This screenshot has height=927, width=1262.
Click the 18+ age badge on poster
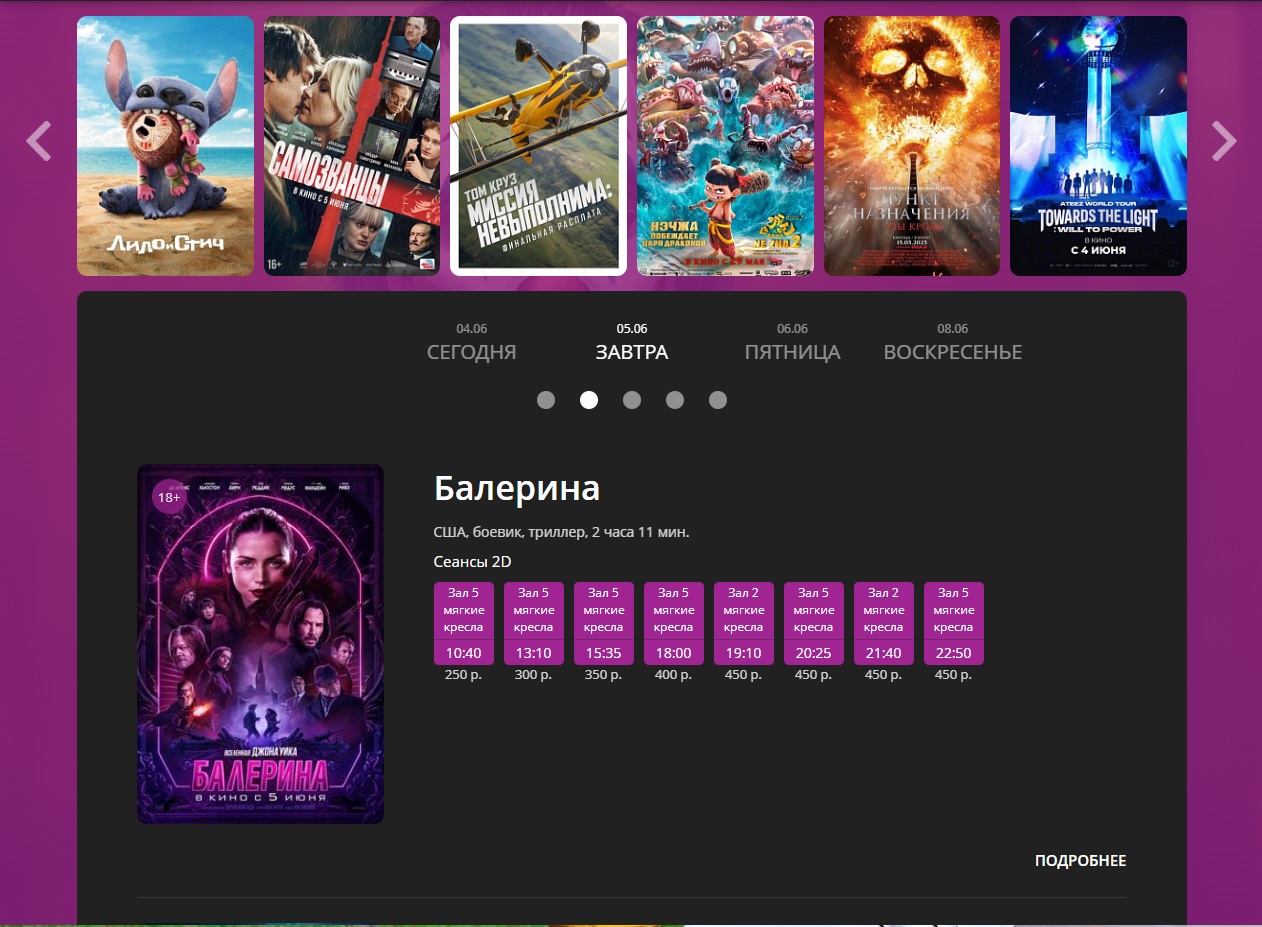[169, 497]
